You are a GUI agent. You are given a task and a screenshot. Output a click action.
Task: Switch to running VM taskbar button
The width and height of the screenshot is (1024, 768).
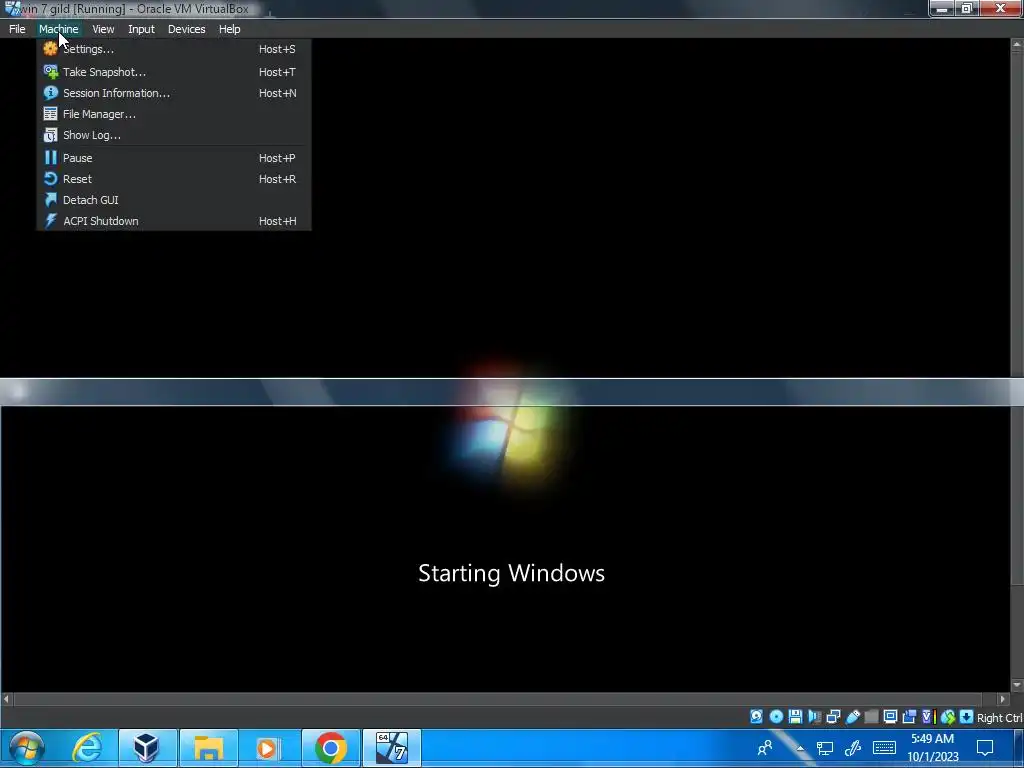[392, 748]
